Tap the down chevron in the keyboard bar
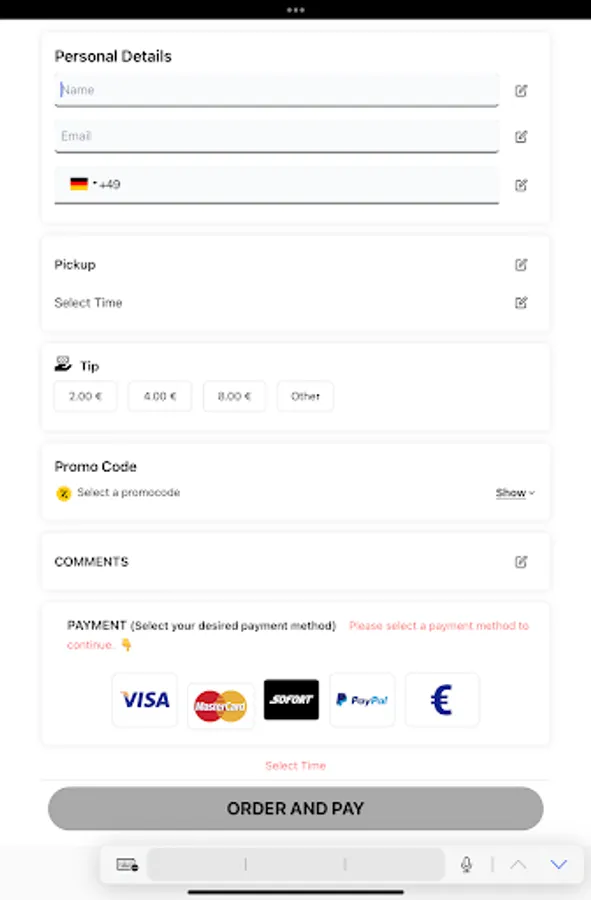The height and width of the screenshot is (900, 591). coord(557,864)
